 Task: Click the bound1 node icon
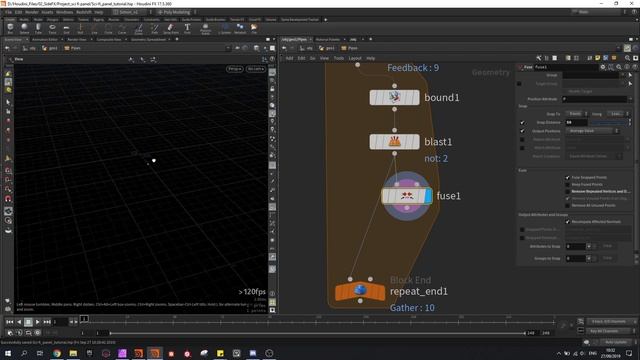(394, 97)
